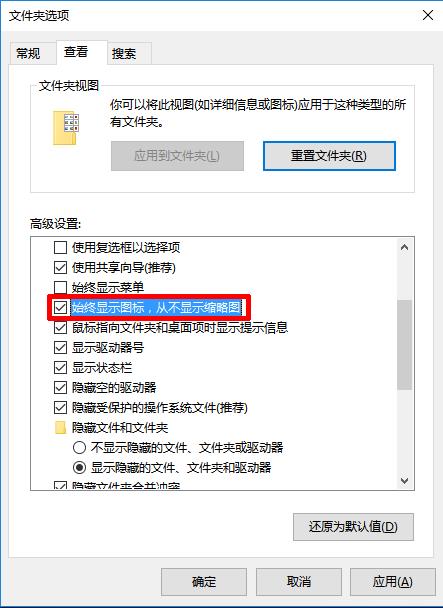This screenshot has height=608, width=443.
Task: Toggle 显示驱动器号 checkbox
Action: pos(60,347)
